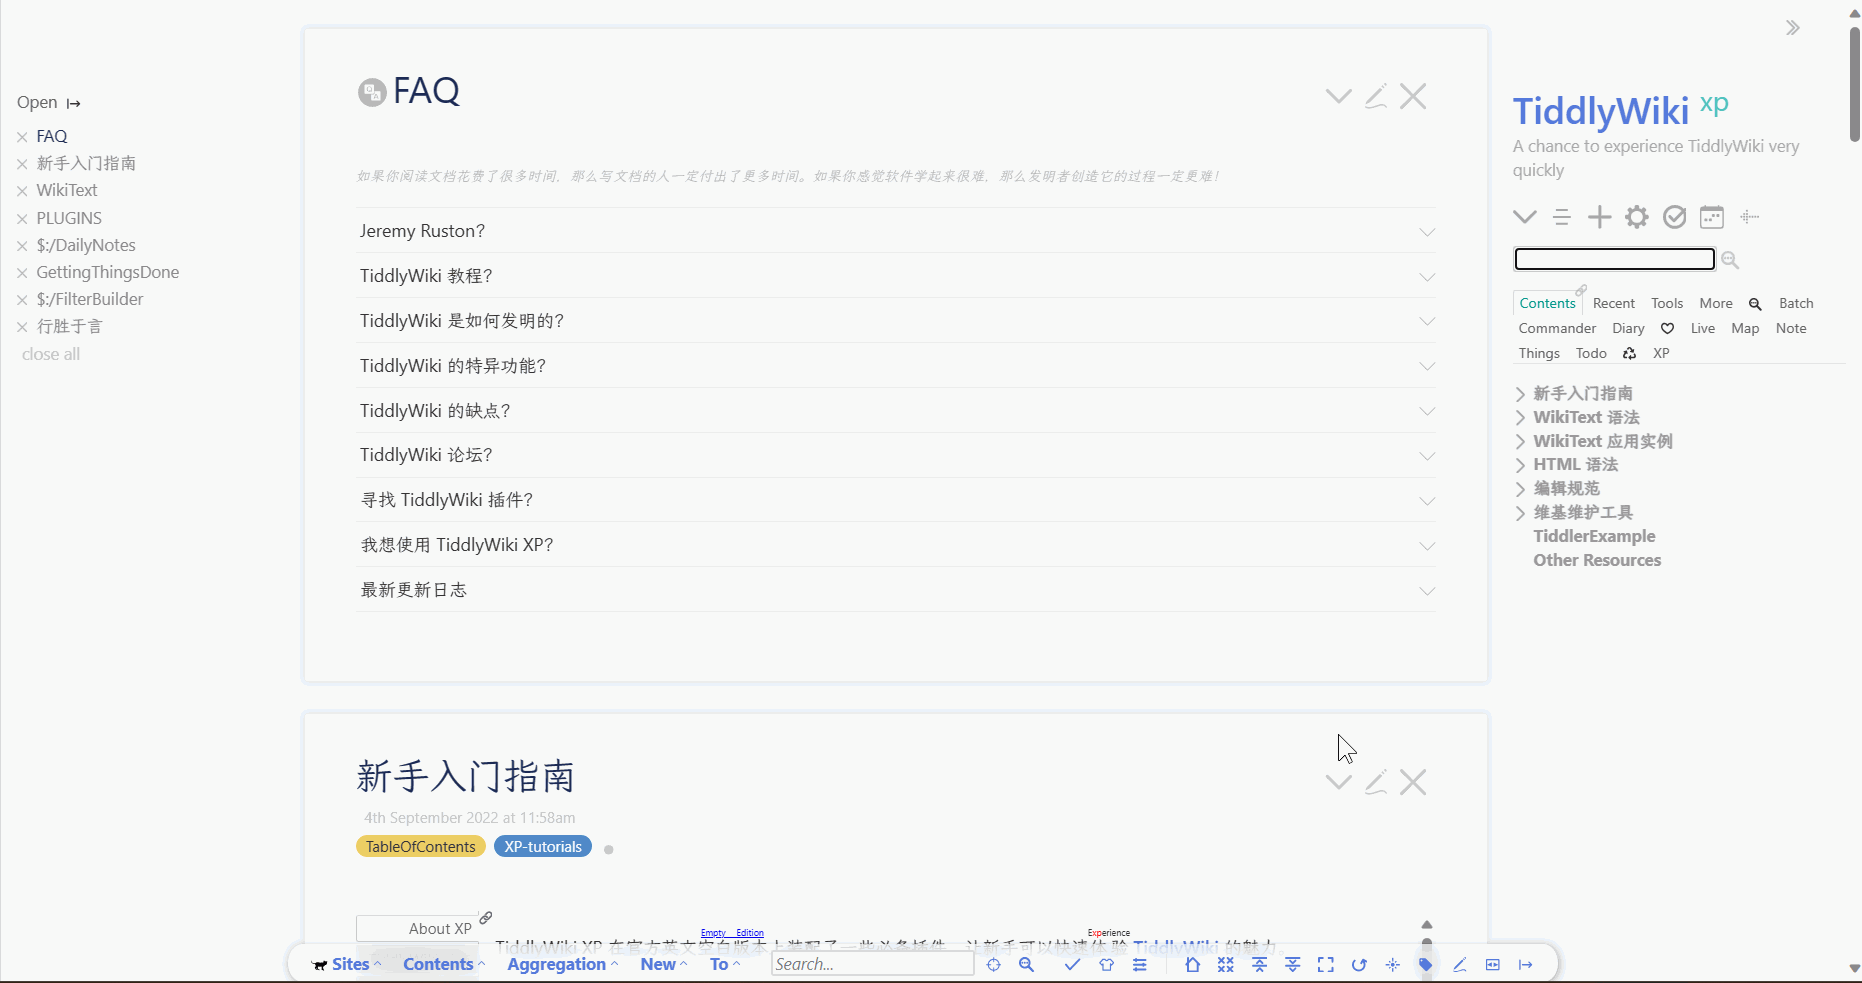Screen dimensions: 1862x983
Task: Click the dotted cross icon in the sidebar
Action: pyautogui.click(x=1749, y=216)
